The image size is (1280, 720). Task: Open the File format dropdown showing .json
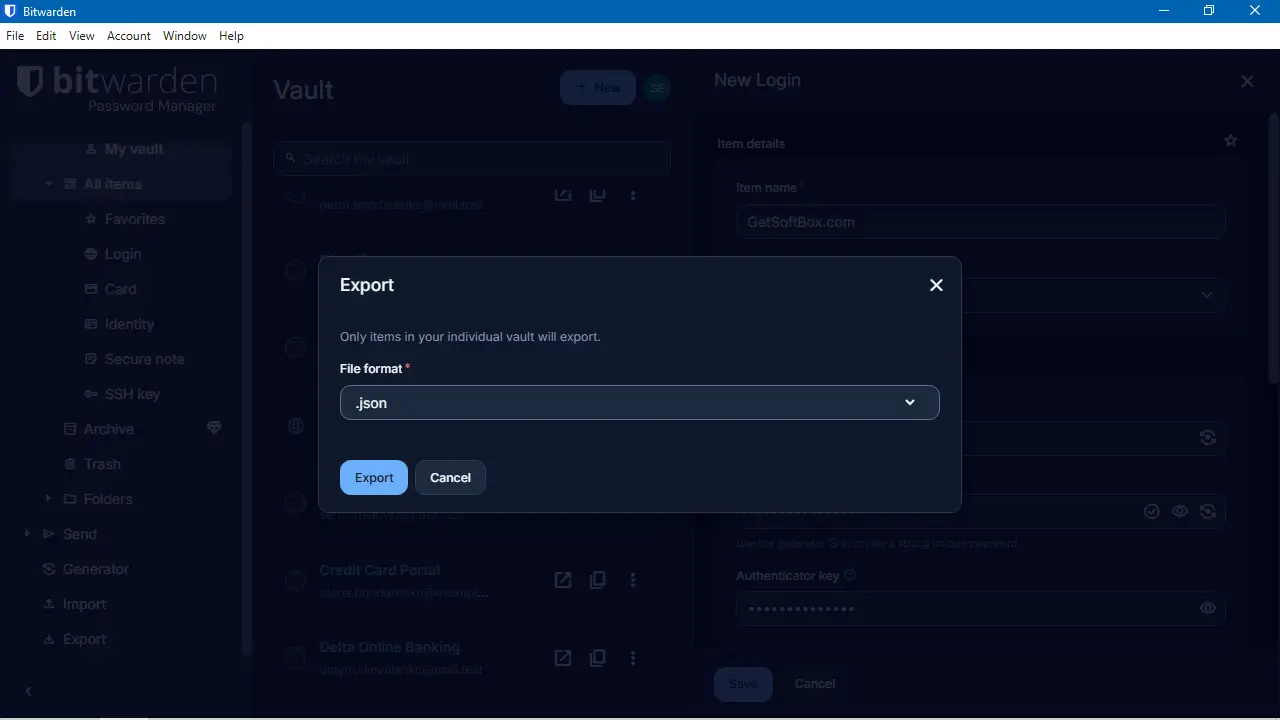click(640, 402)
